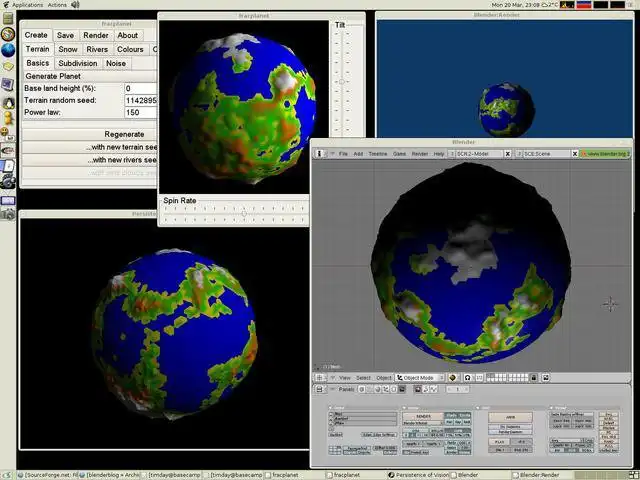Click the weather applet in top panel
Viewport: 640px width, 480px height.
[x=549, y=5]
